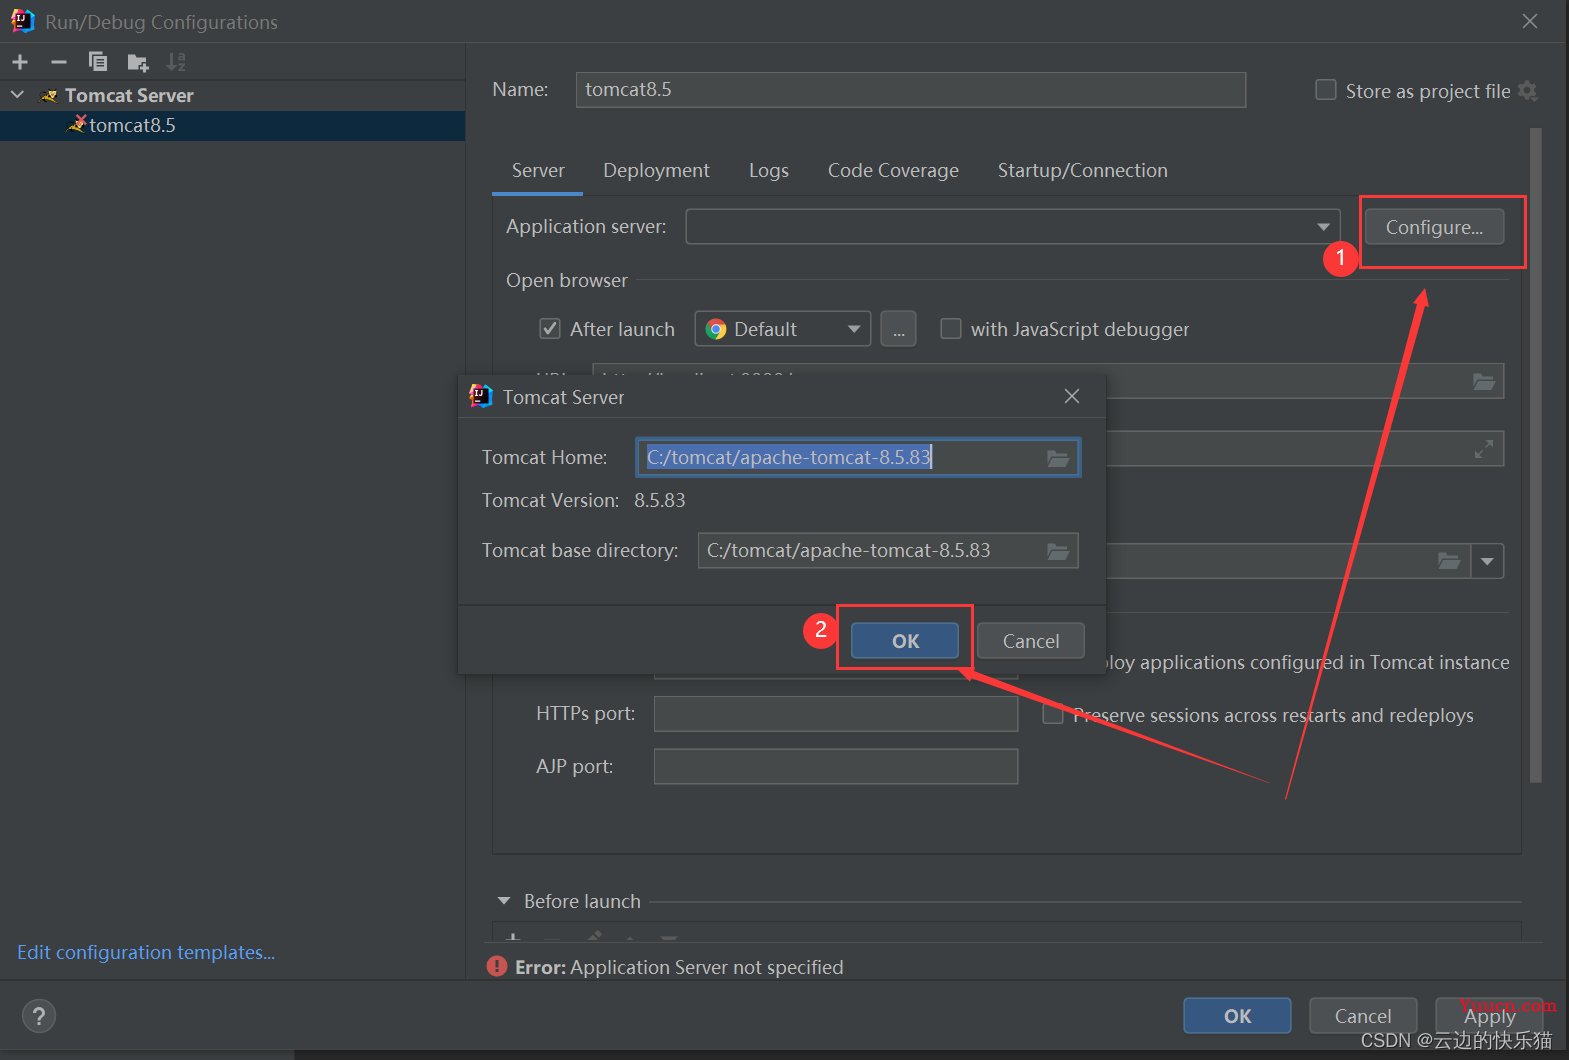Open the Application server dropdown
The width and height of the screenshot is (1569, 1060).
click(1323, 227)
